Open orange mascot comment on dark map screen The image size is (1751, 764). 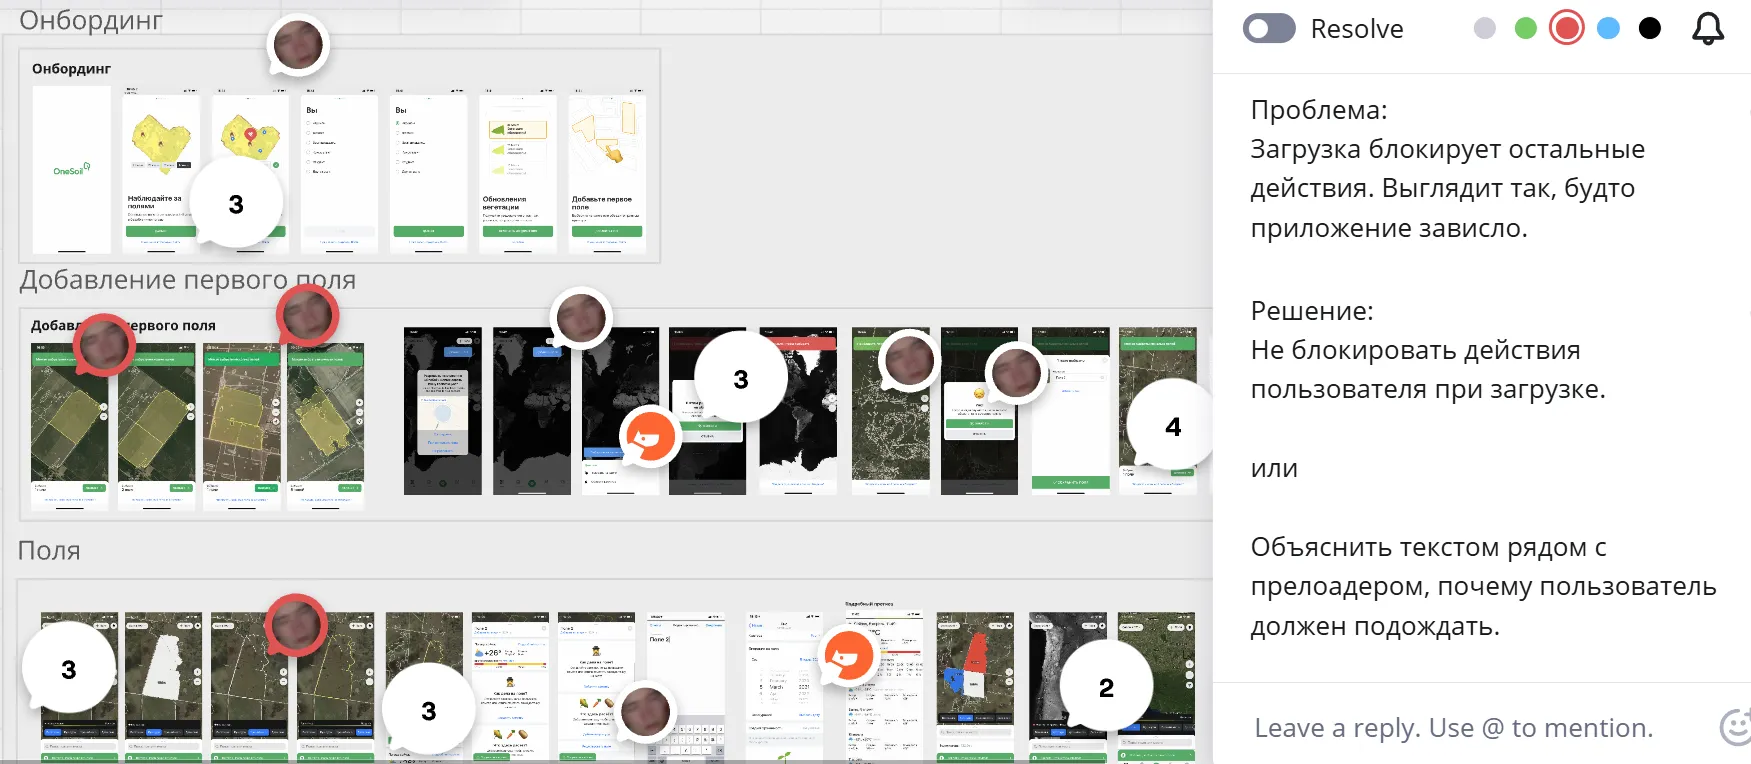pos(650,437)
